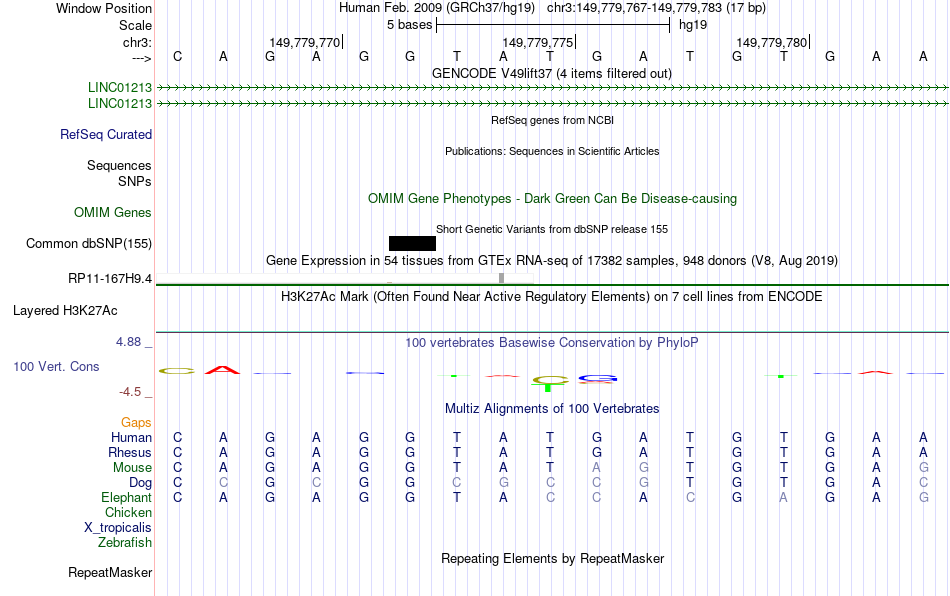
Task: Click the RepeatMasker track label
Action: point(110,572)
